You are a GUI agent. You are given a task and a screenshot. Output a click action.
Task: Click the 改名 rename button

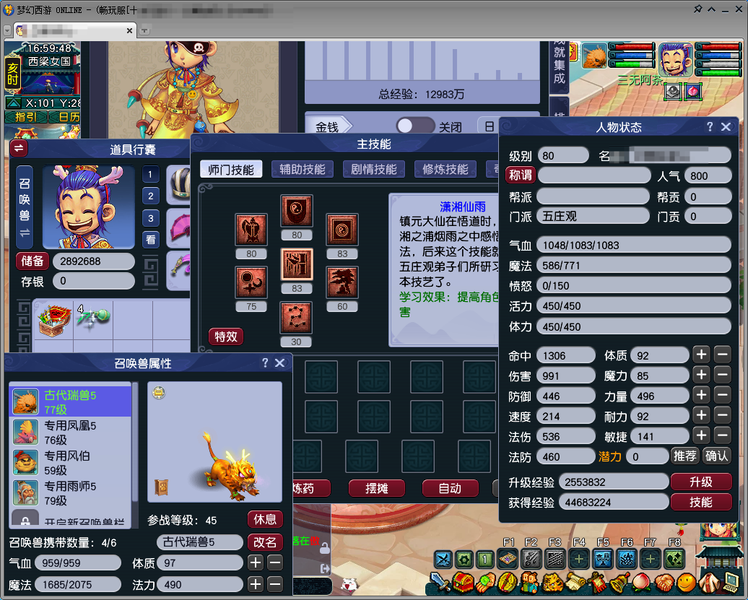coord(265,542)
